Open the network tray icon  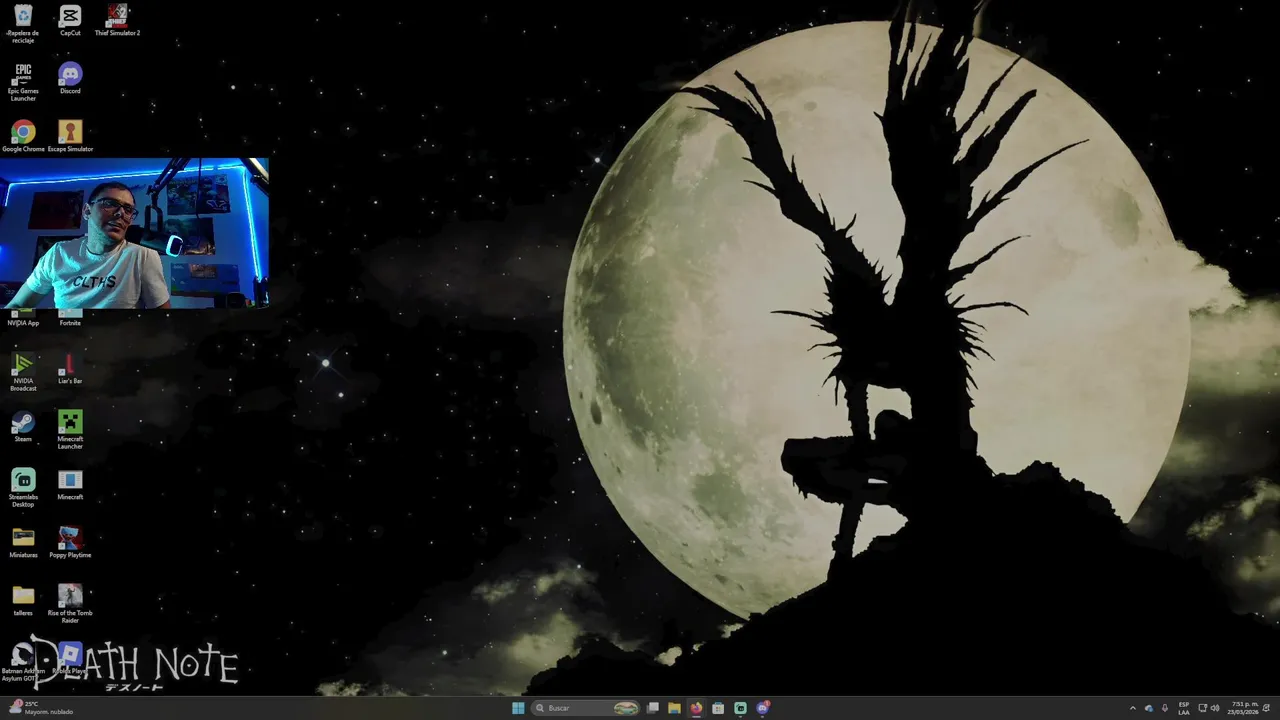click(1202, 708)
